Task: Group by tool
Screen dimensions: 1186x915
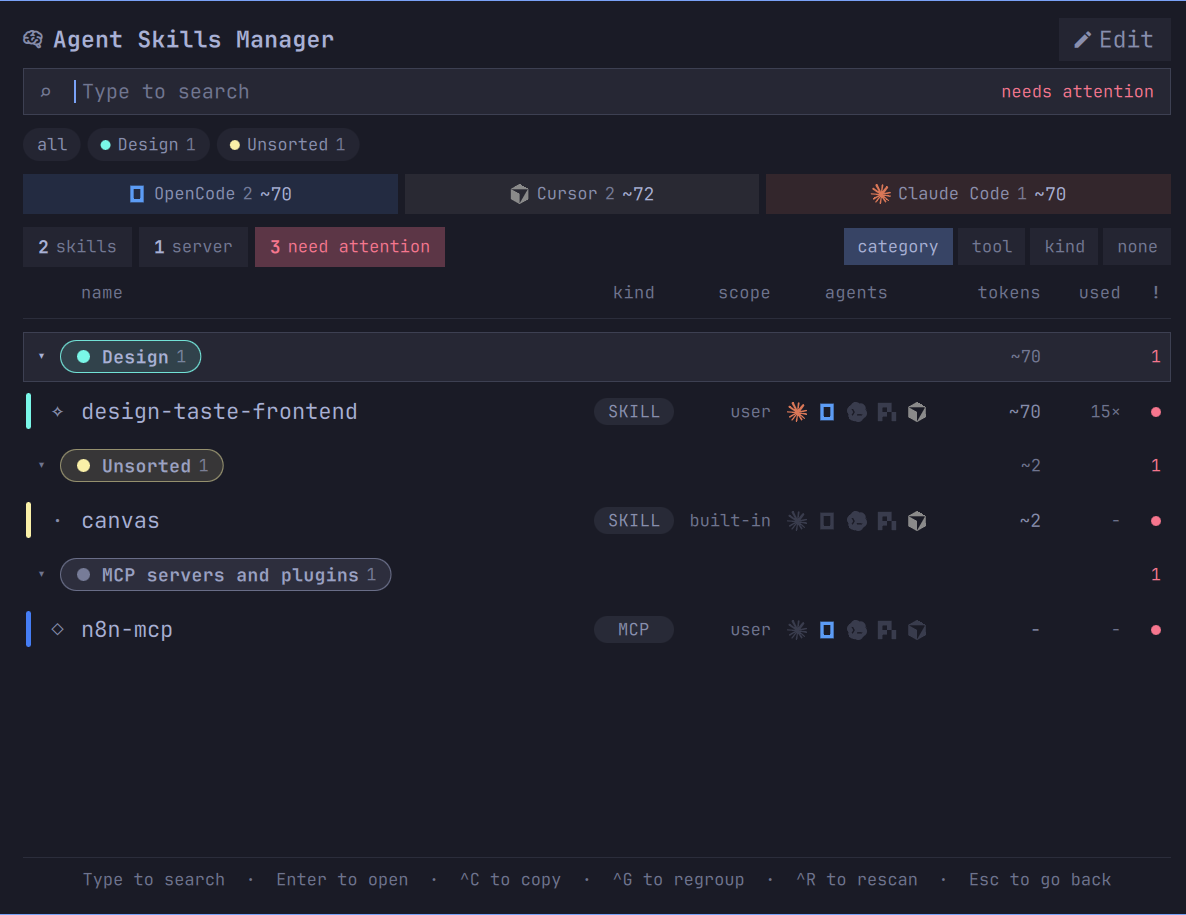Action: pyautogui.click(x=992, y=247)
